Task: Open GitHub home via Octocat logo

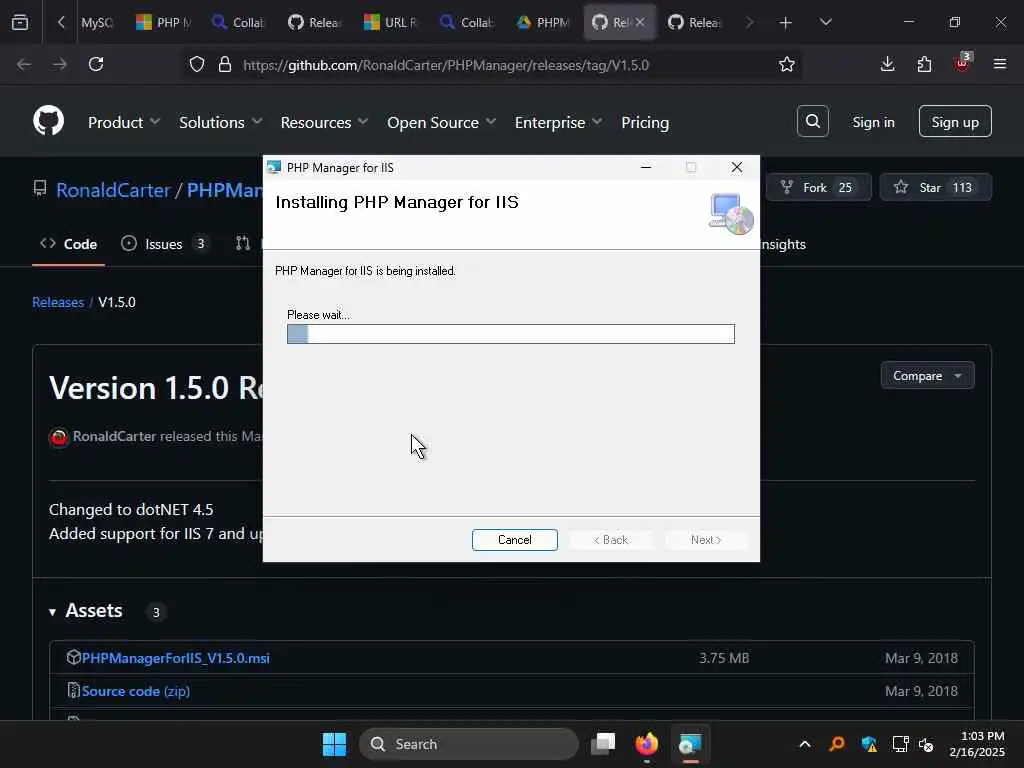Action: pos(49,121)
